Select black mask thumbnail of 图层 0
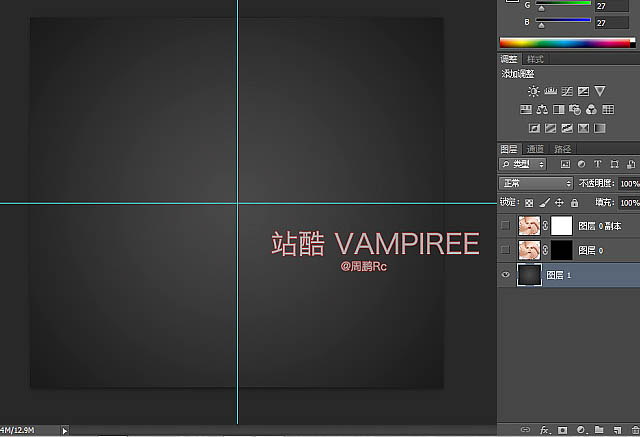 point(562,250)
